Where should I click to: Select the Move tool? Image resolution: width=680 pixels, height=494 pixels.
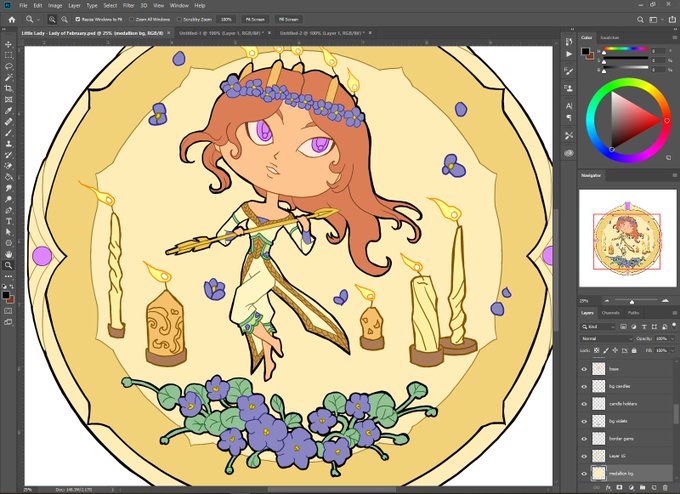8,44
